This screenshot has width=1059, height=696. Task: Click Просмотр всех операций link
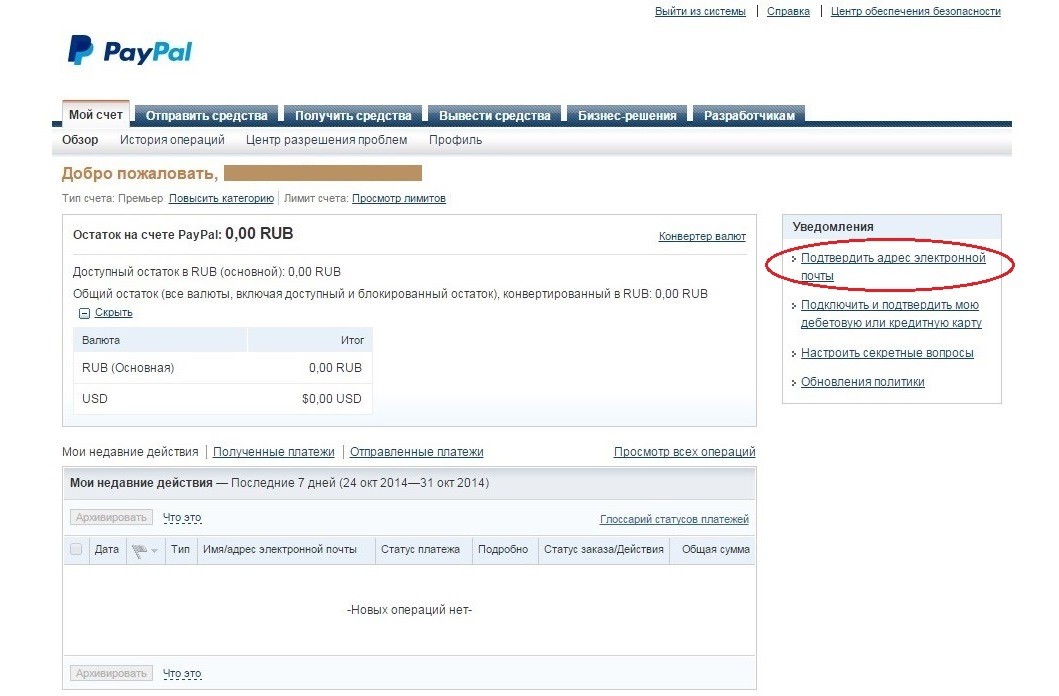coord(684,452)
